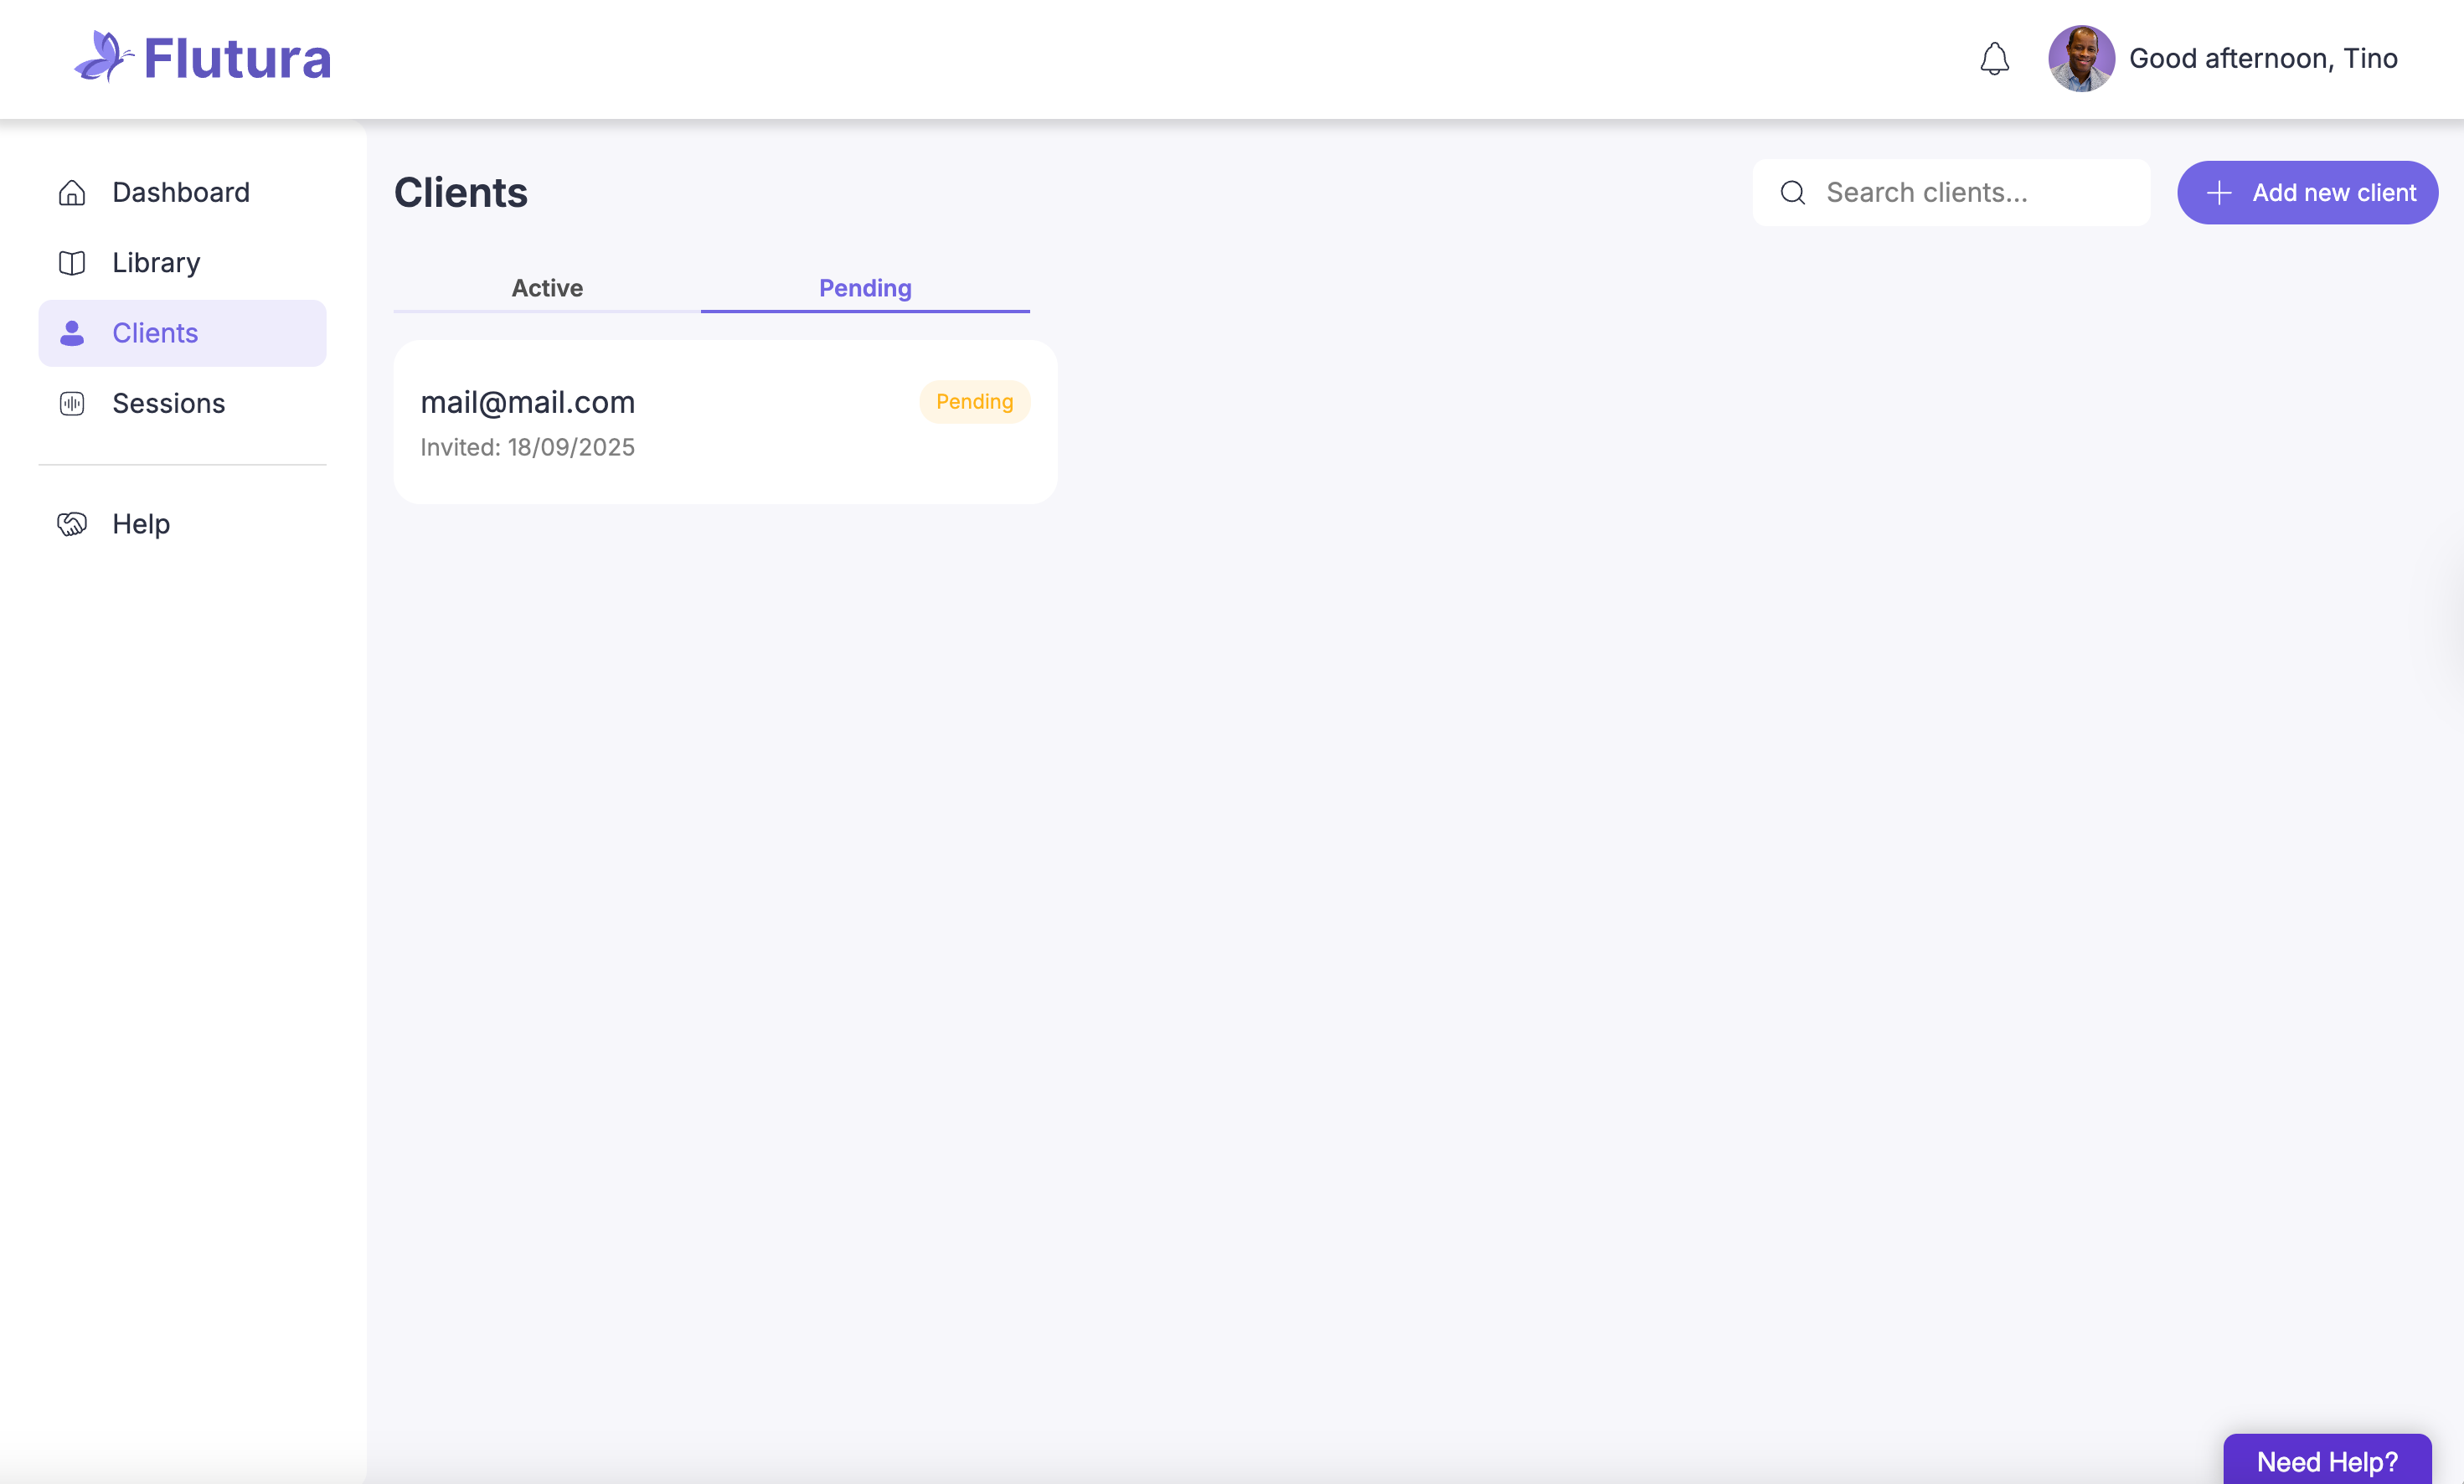The height and width of the screenshot is (1484, 2464).
Task: Click the Flutura wordmark text
Action: [238, 58]
